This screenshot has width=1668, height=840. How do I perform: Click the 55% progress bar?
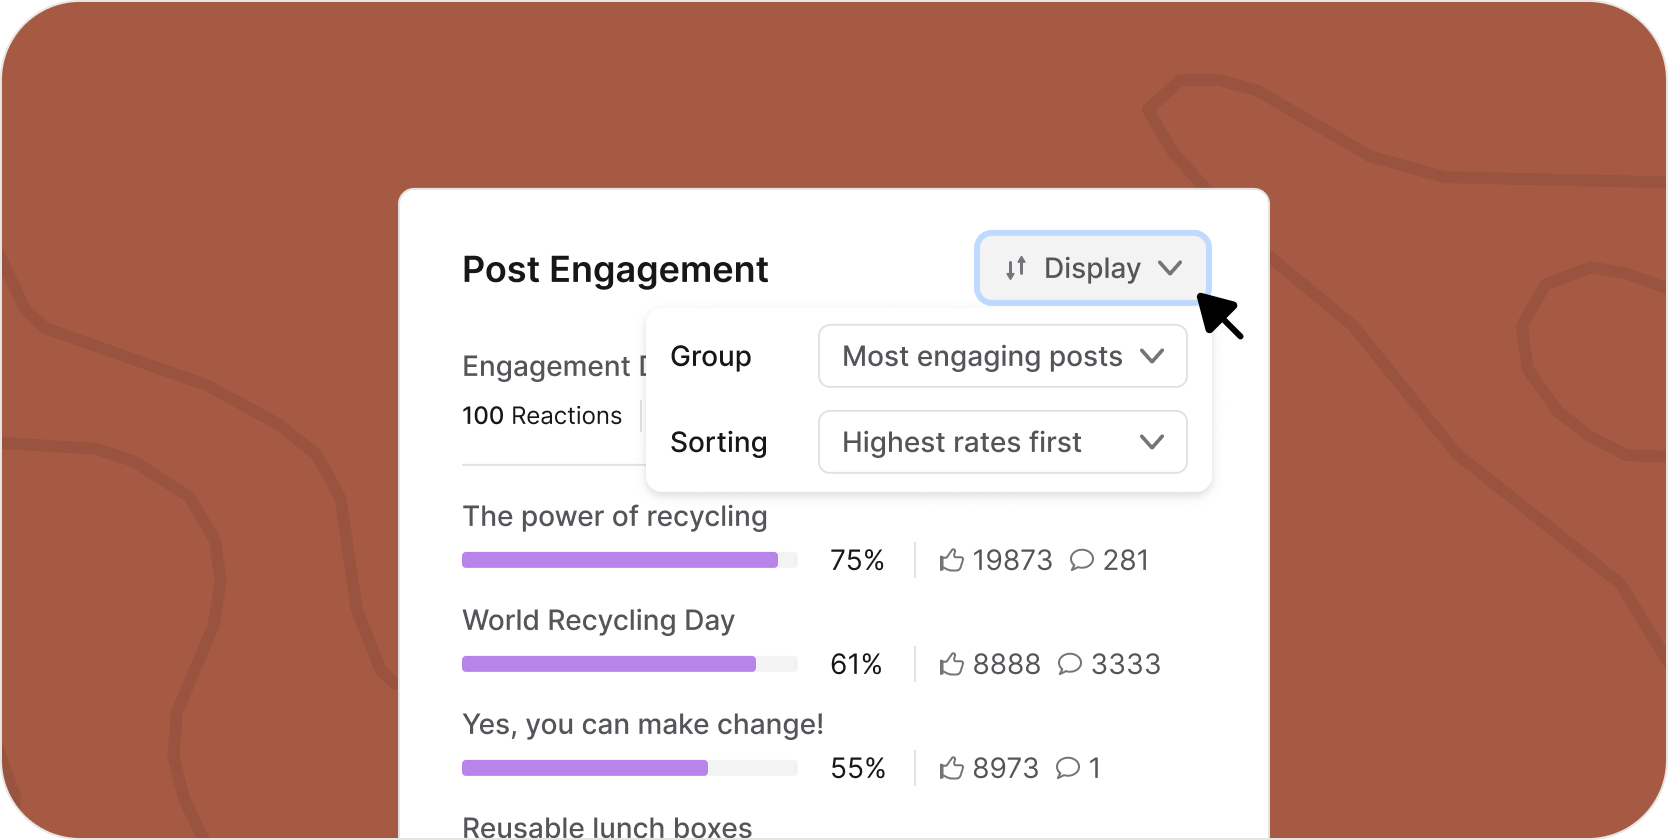click(x=630, y=768)
